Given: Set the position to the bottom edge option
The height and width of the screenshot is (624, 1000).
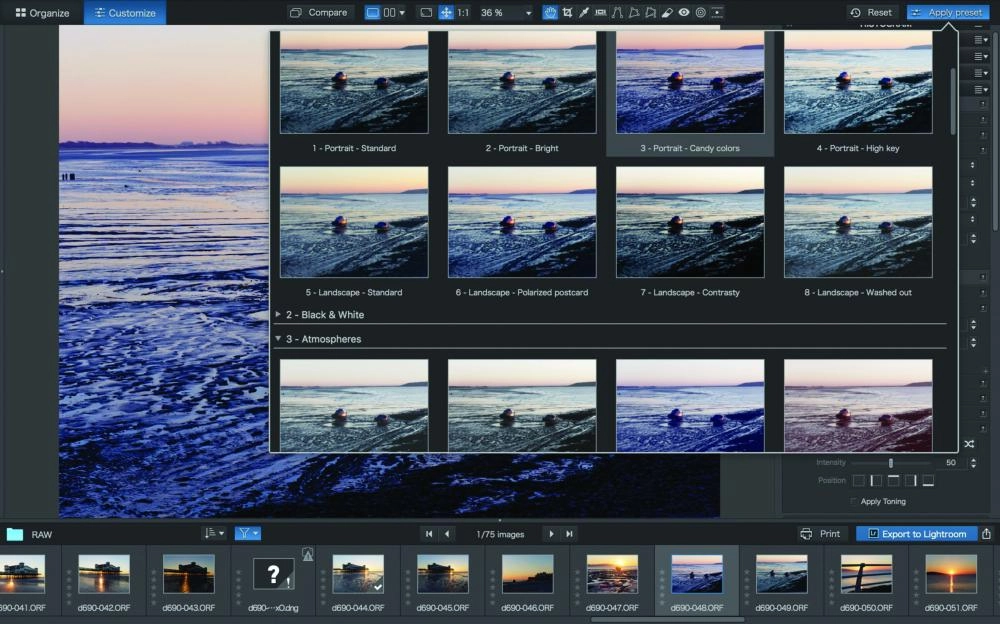Looking at the screenshot, I should 928,481.
